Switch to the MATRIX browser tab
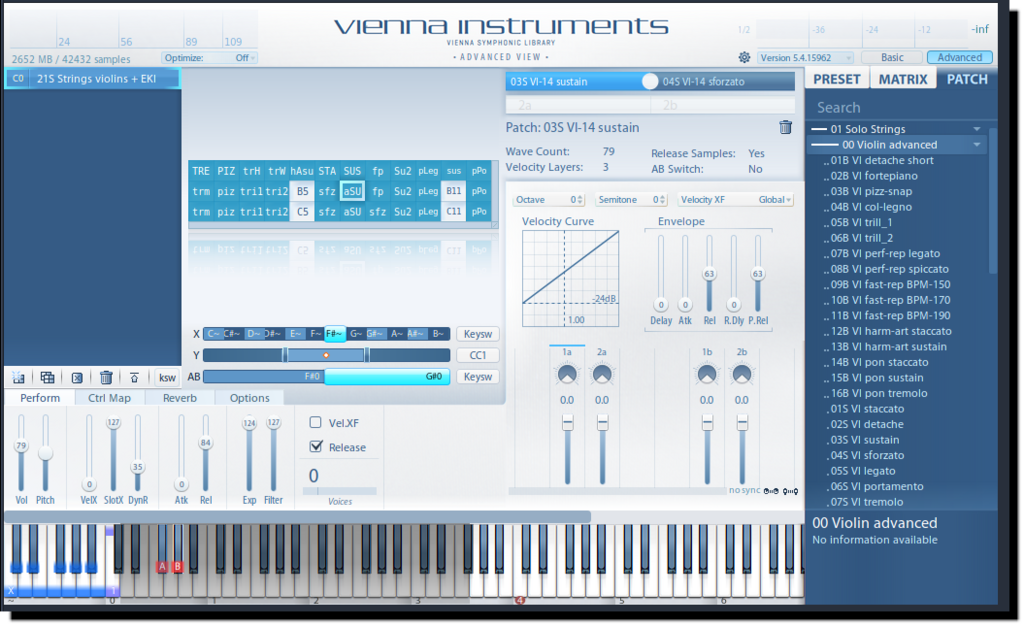This screenshot has height=626, width=1024. 903,79
